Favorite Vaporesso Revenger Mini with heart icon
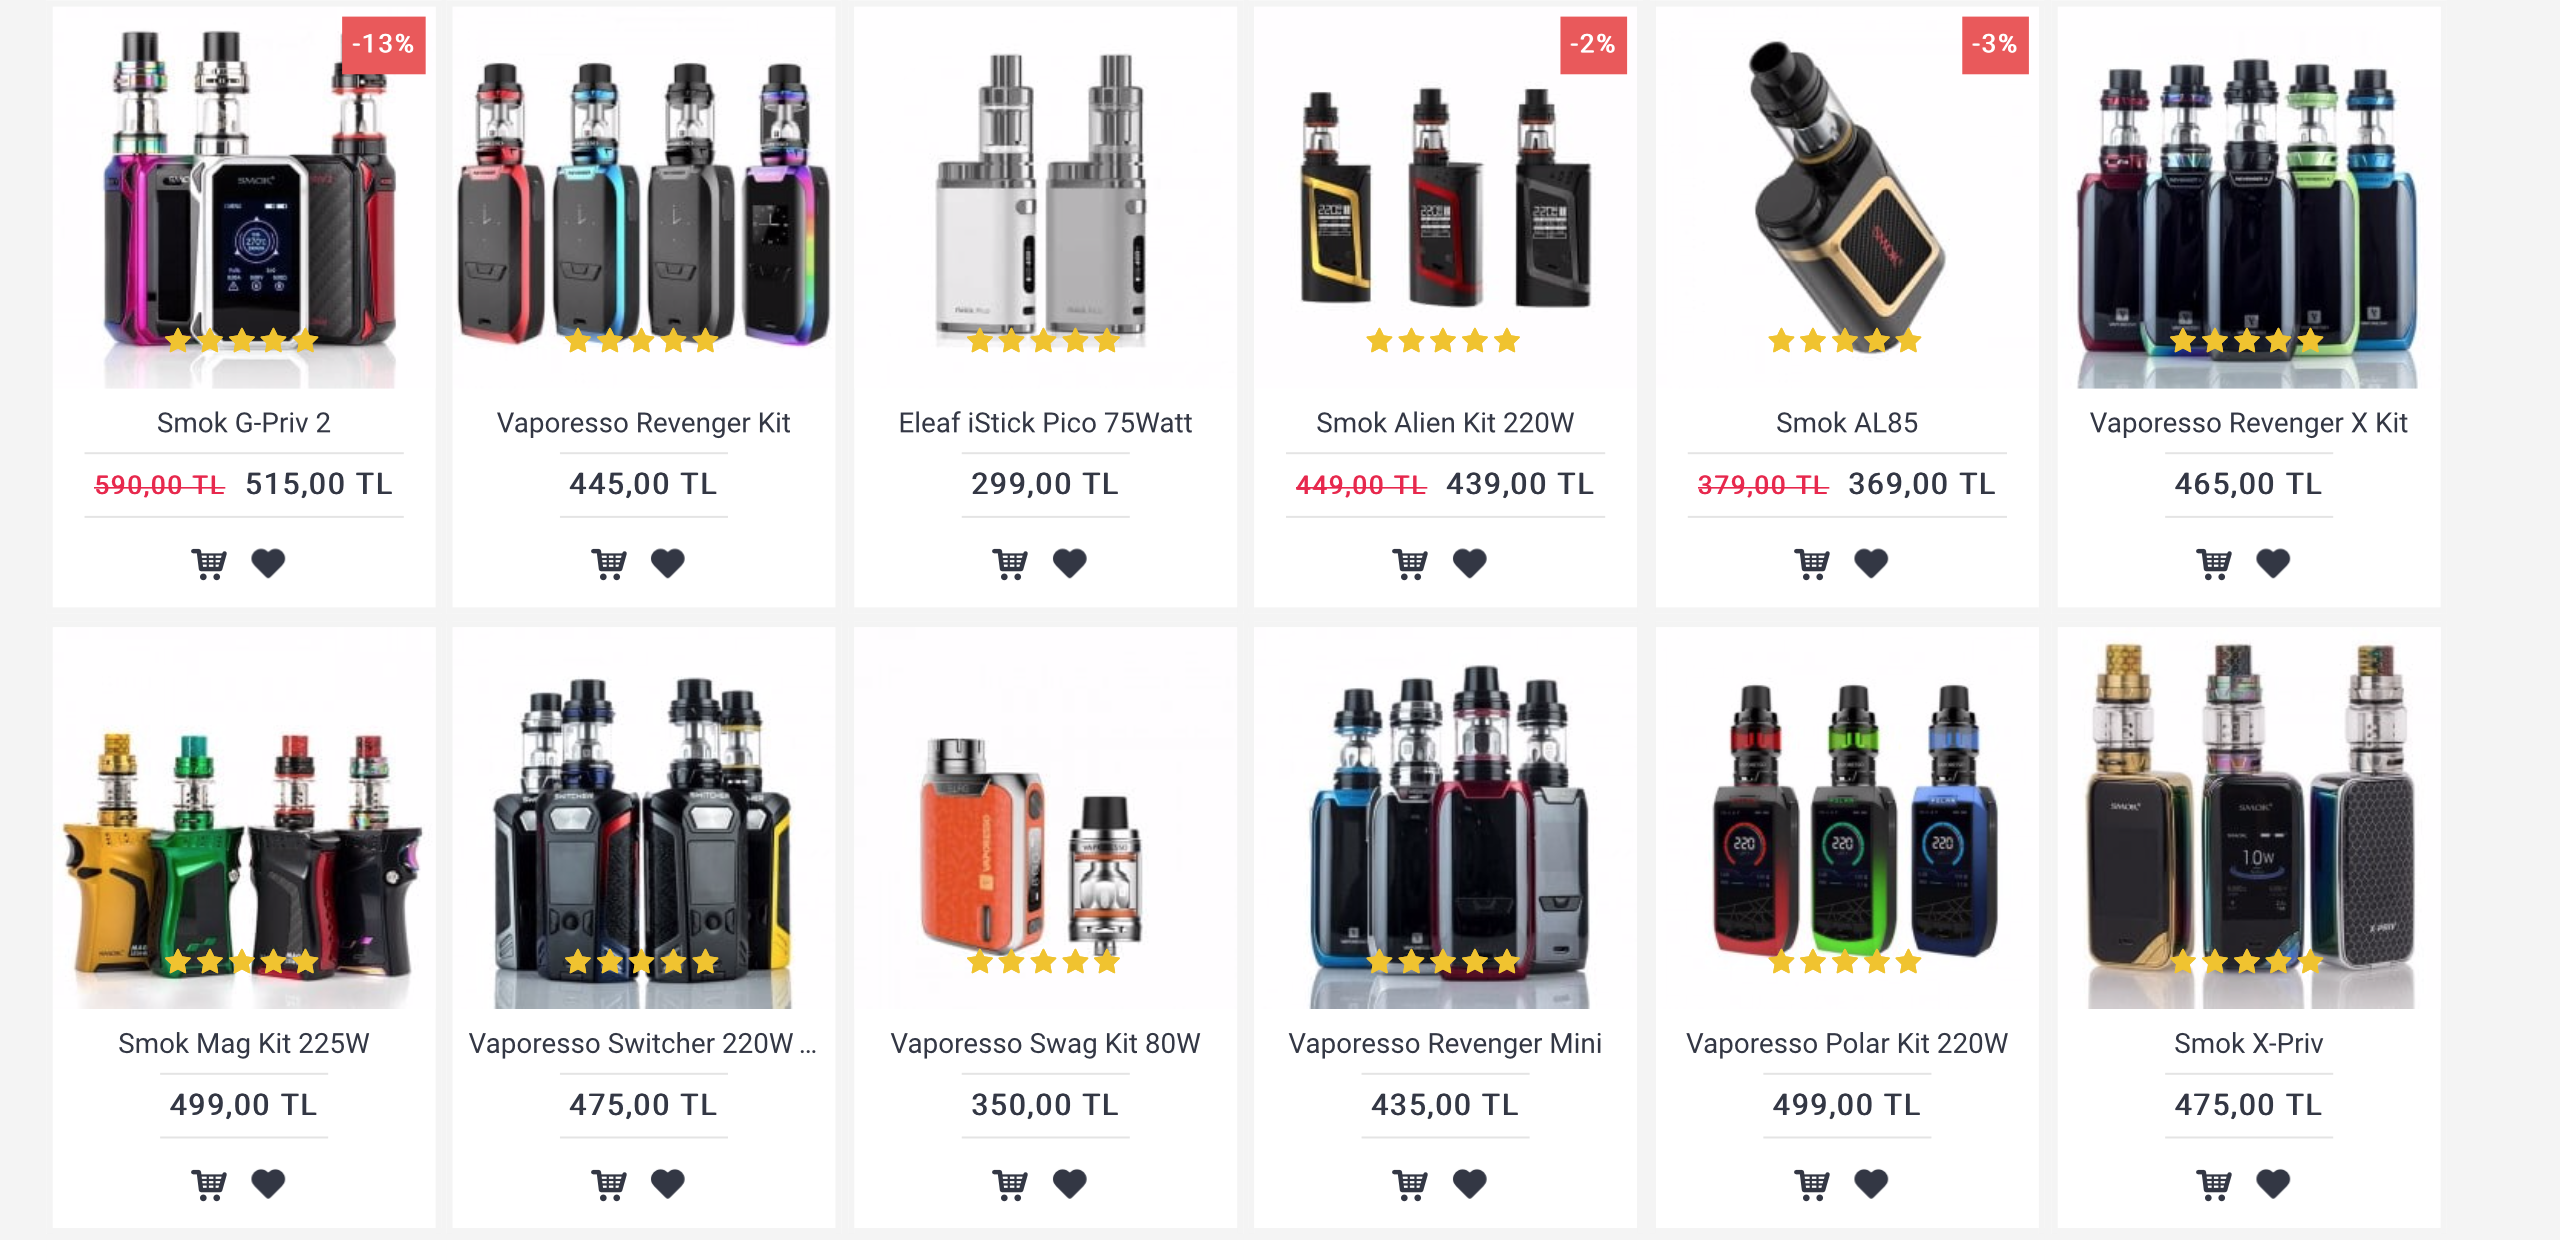The image size is (2560, 1240). tap(1470, 1184)
